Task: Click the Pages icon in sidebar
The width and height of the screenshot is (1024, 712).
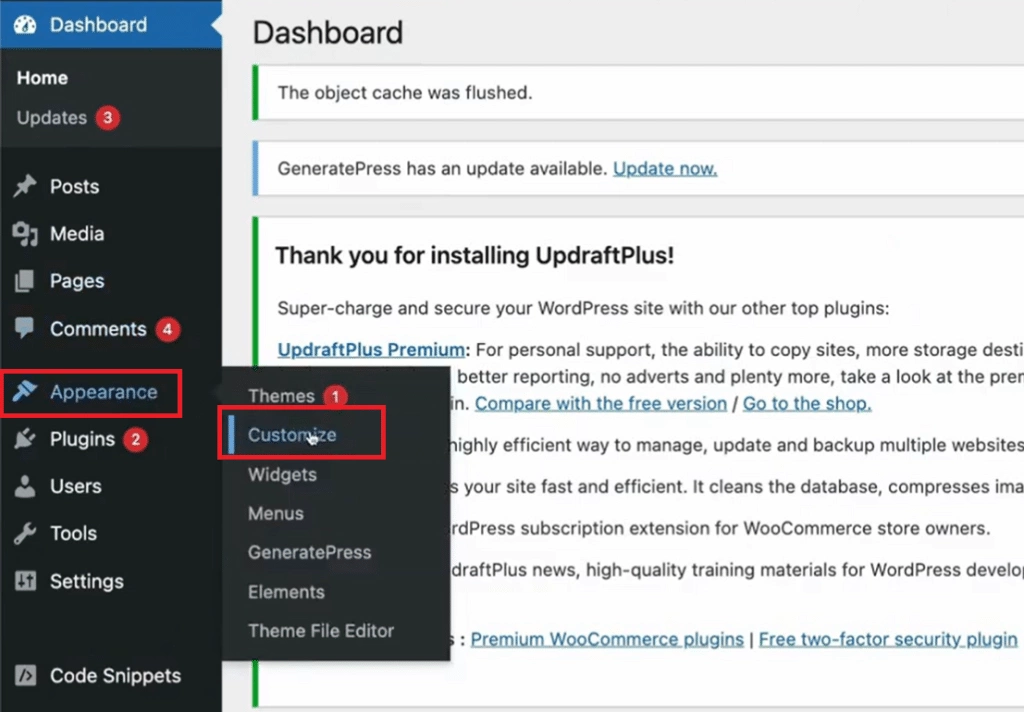Action: (25, 281)
